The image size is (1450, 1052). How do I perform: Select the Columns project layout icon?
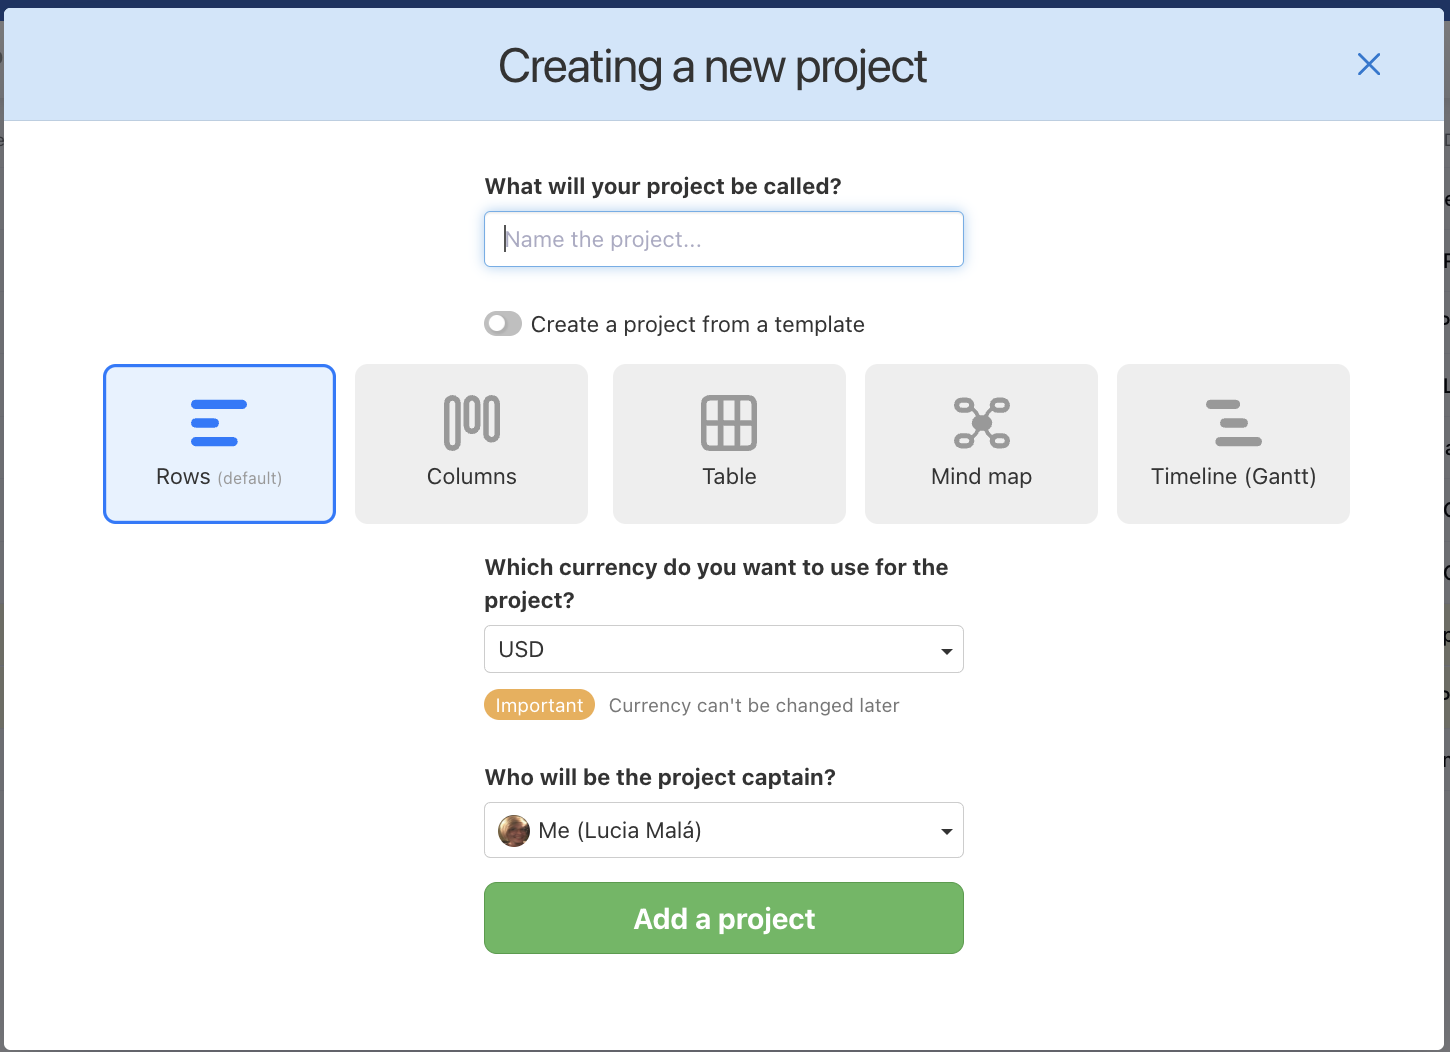[470, 443]
